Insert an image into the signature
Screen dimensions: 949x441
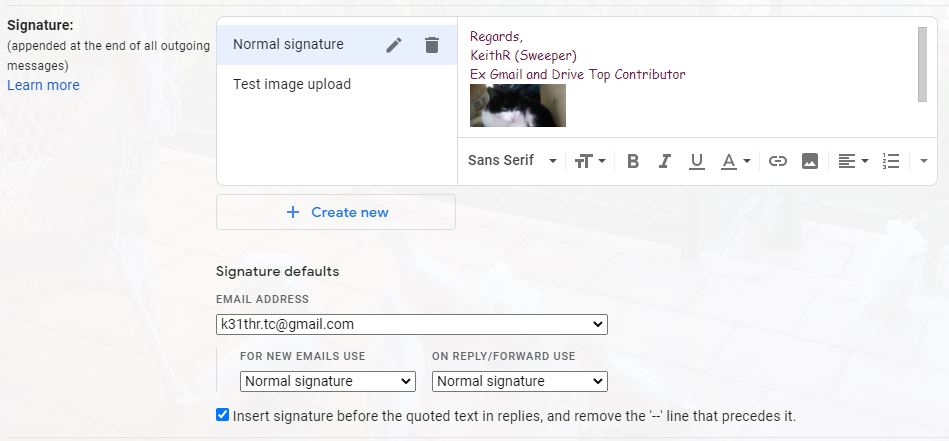pyautogui.click(x=810, y=161)
